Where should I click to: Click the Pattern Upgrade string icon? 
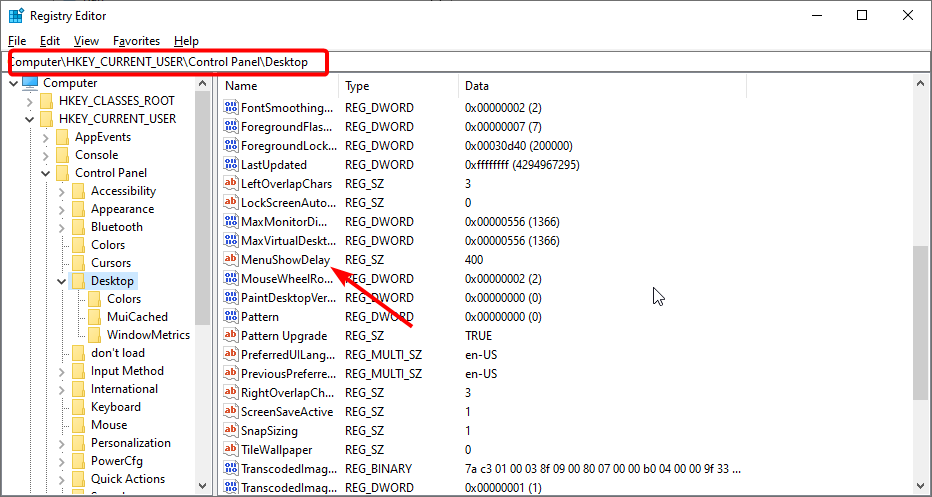coord(231,336)
